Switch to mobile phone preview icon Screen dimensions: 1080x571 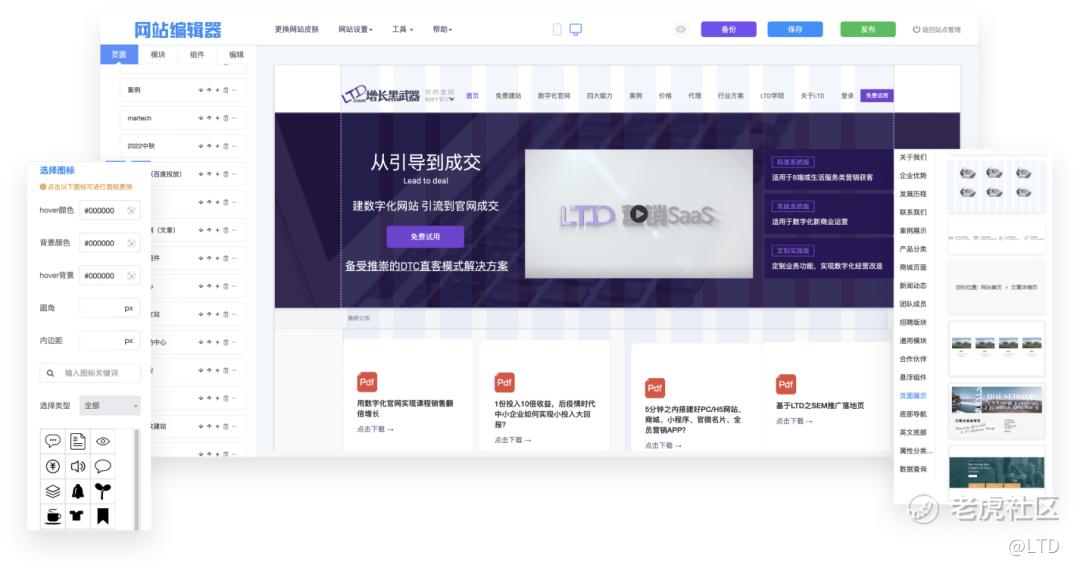557,30
